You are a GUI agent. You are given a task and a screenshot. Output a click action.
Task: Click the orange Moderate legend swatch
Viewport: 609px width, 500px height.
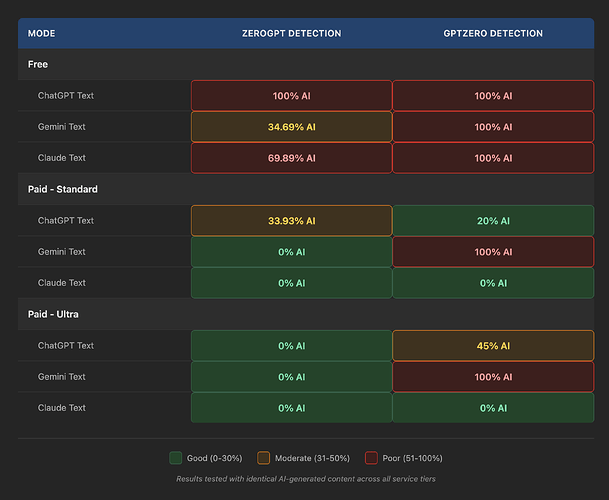[x=263, y=458]
